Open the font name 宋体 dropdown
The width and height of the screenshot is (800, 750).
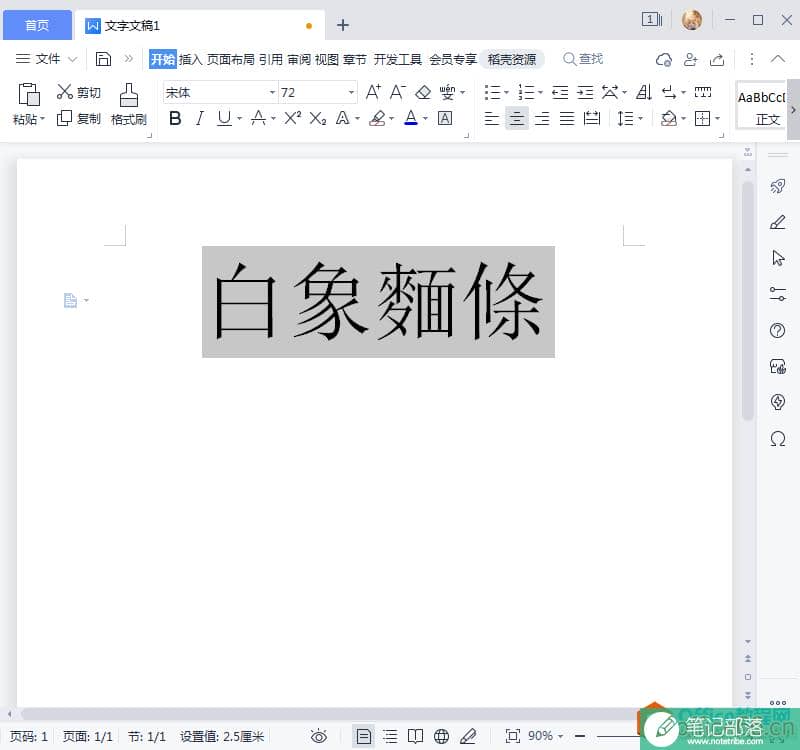[272, 92]
